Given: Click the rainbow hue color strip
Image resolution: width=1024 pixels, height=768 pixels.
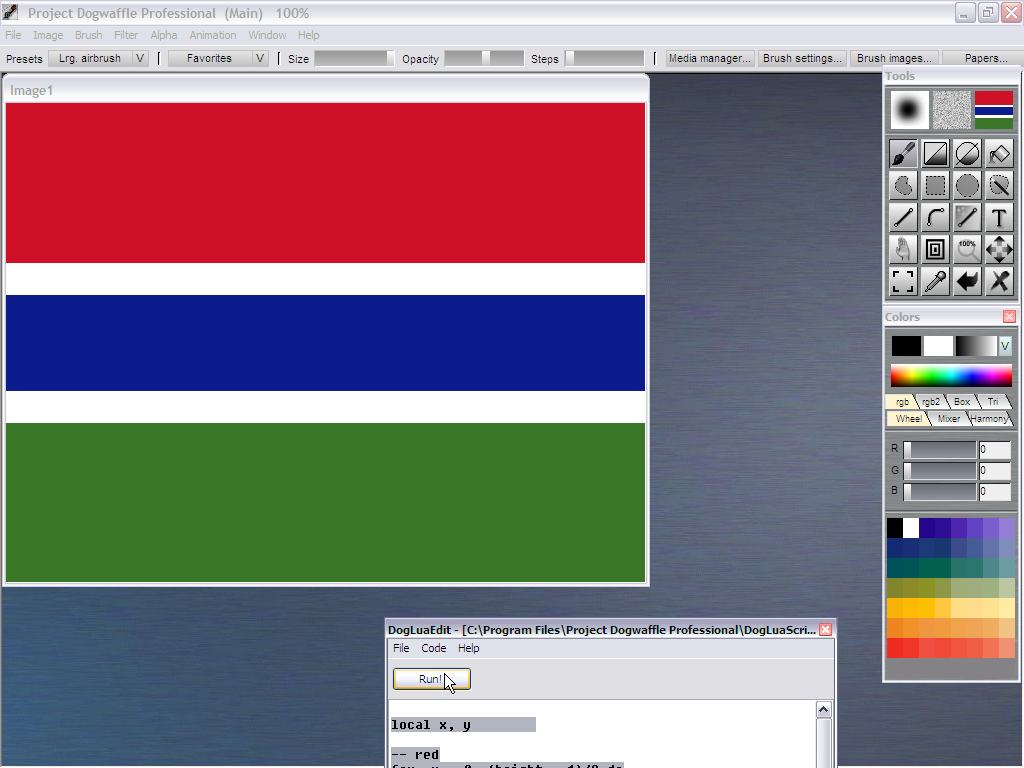Looking at the screenshot, I should coord(951,376).
